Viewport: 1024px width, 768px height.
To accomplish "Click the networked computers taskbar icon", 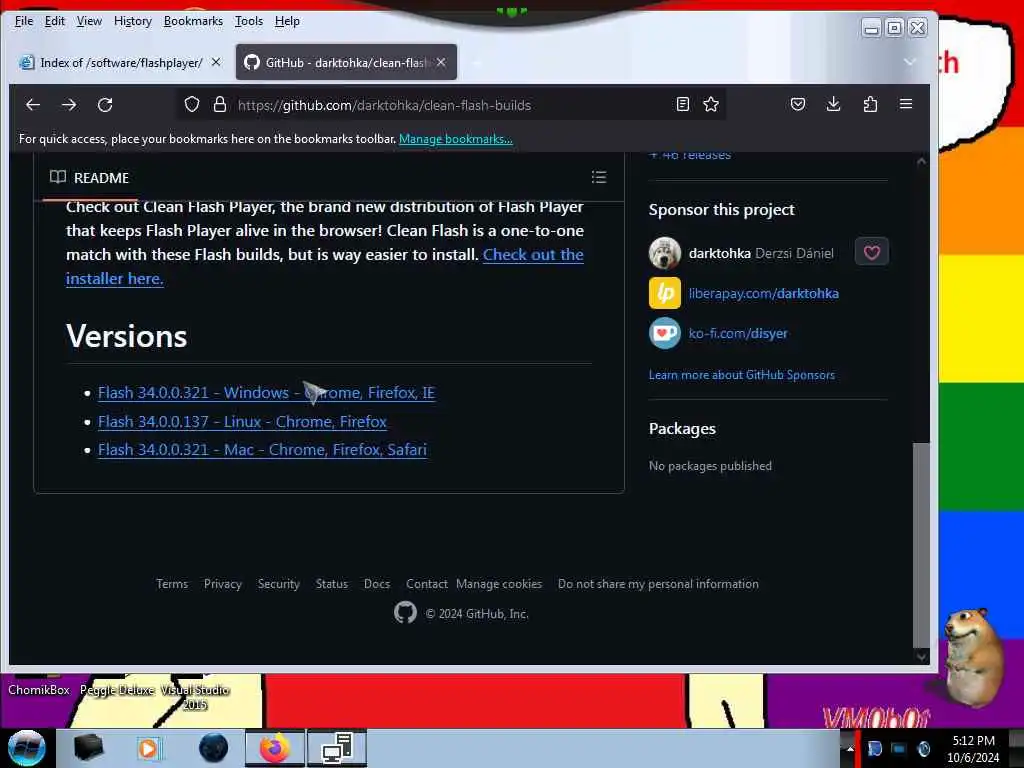I will pyautogui.click(x=337, y=748).
